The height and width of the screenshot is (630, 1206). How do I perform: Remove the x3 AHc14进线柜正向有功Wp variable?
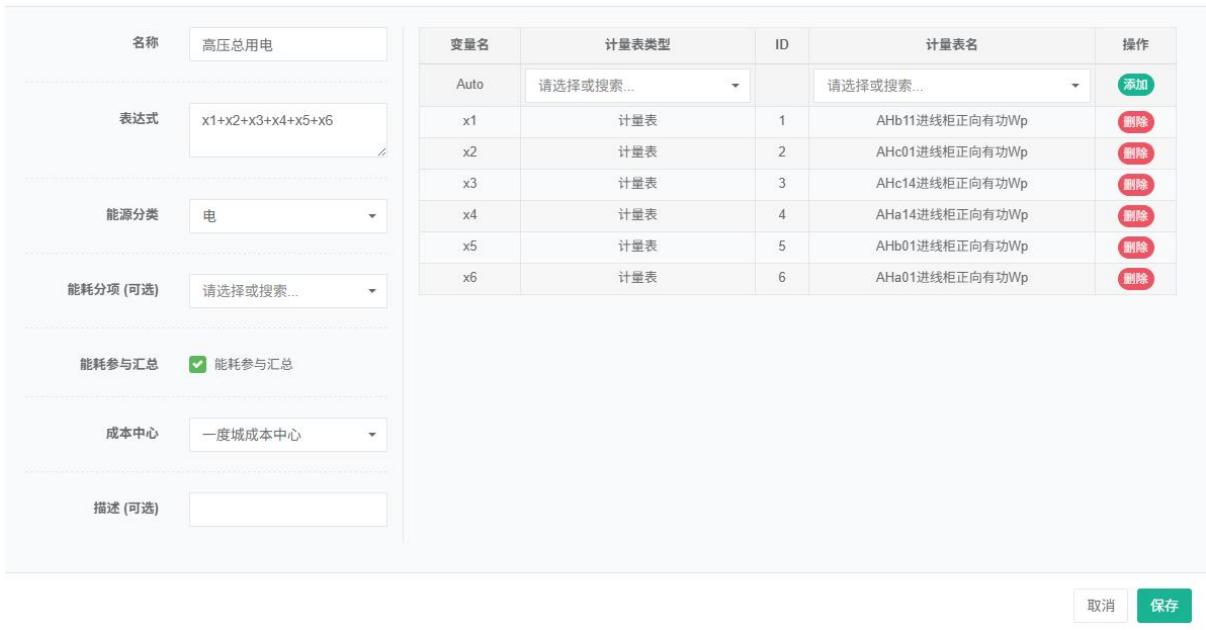pos(1135,185)
